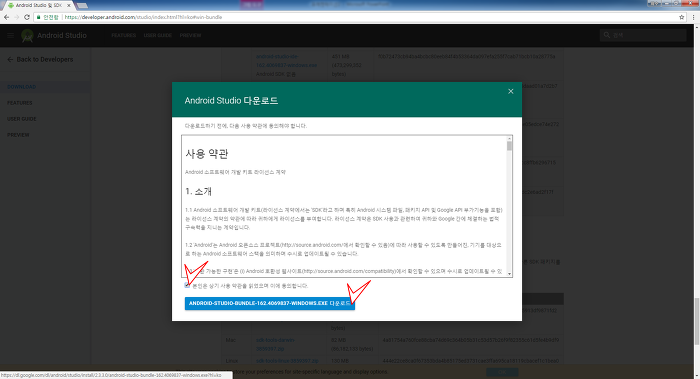Click OK on the bottom cookie banner
This screenshot has height=379, width=700.
click(x=502, y=372)
